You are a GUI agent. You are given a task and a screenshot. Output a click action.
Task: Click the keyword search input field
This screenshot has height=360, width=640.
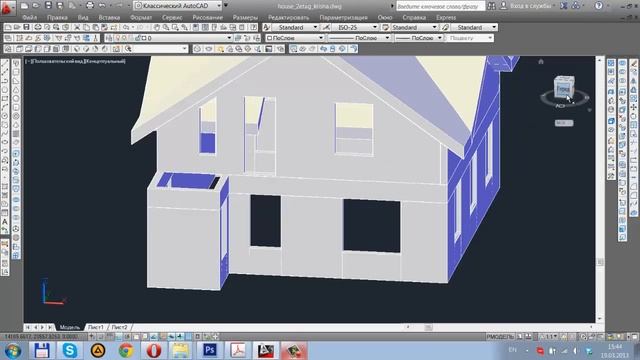440,6
